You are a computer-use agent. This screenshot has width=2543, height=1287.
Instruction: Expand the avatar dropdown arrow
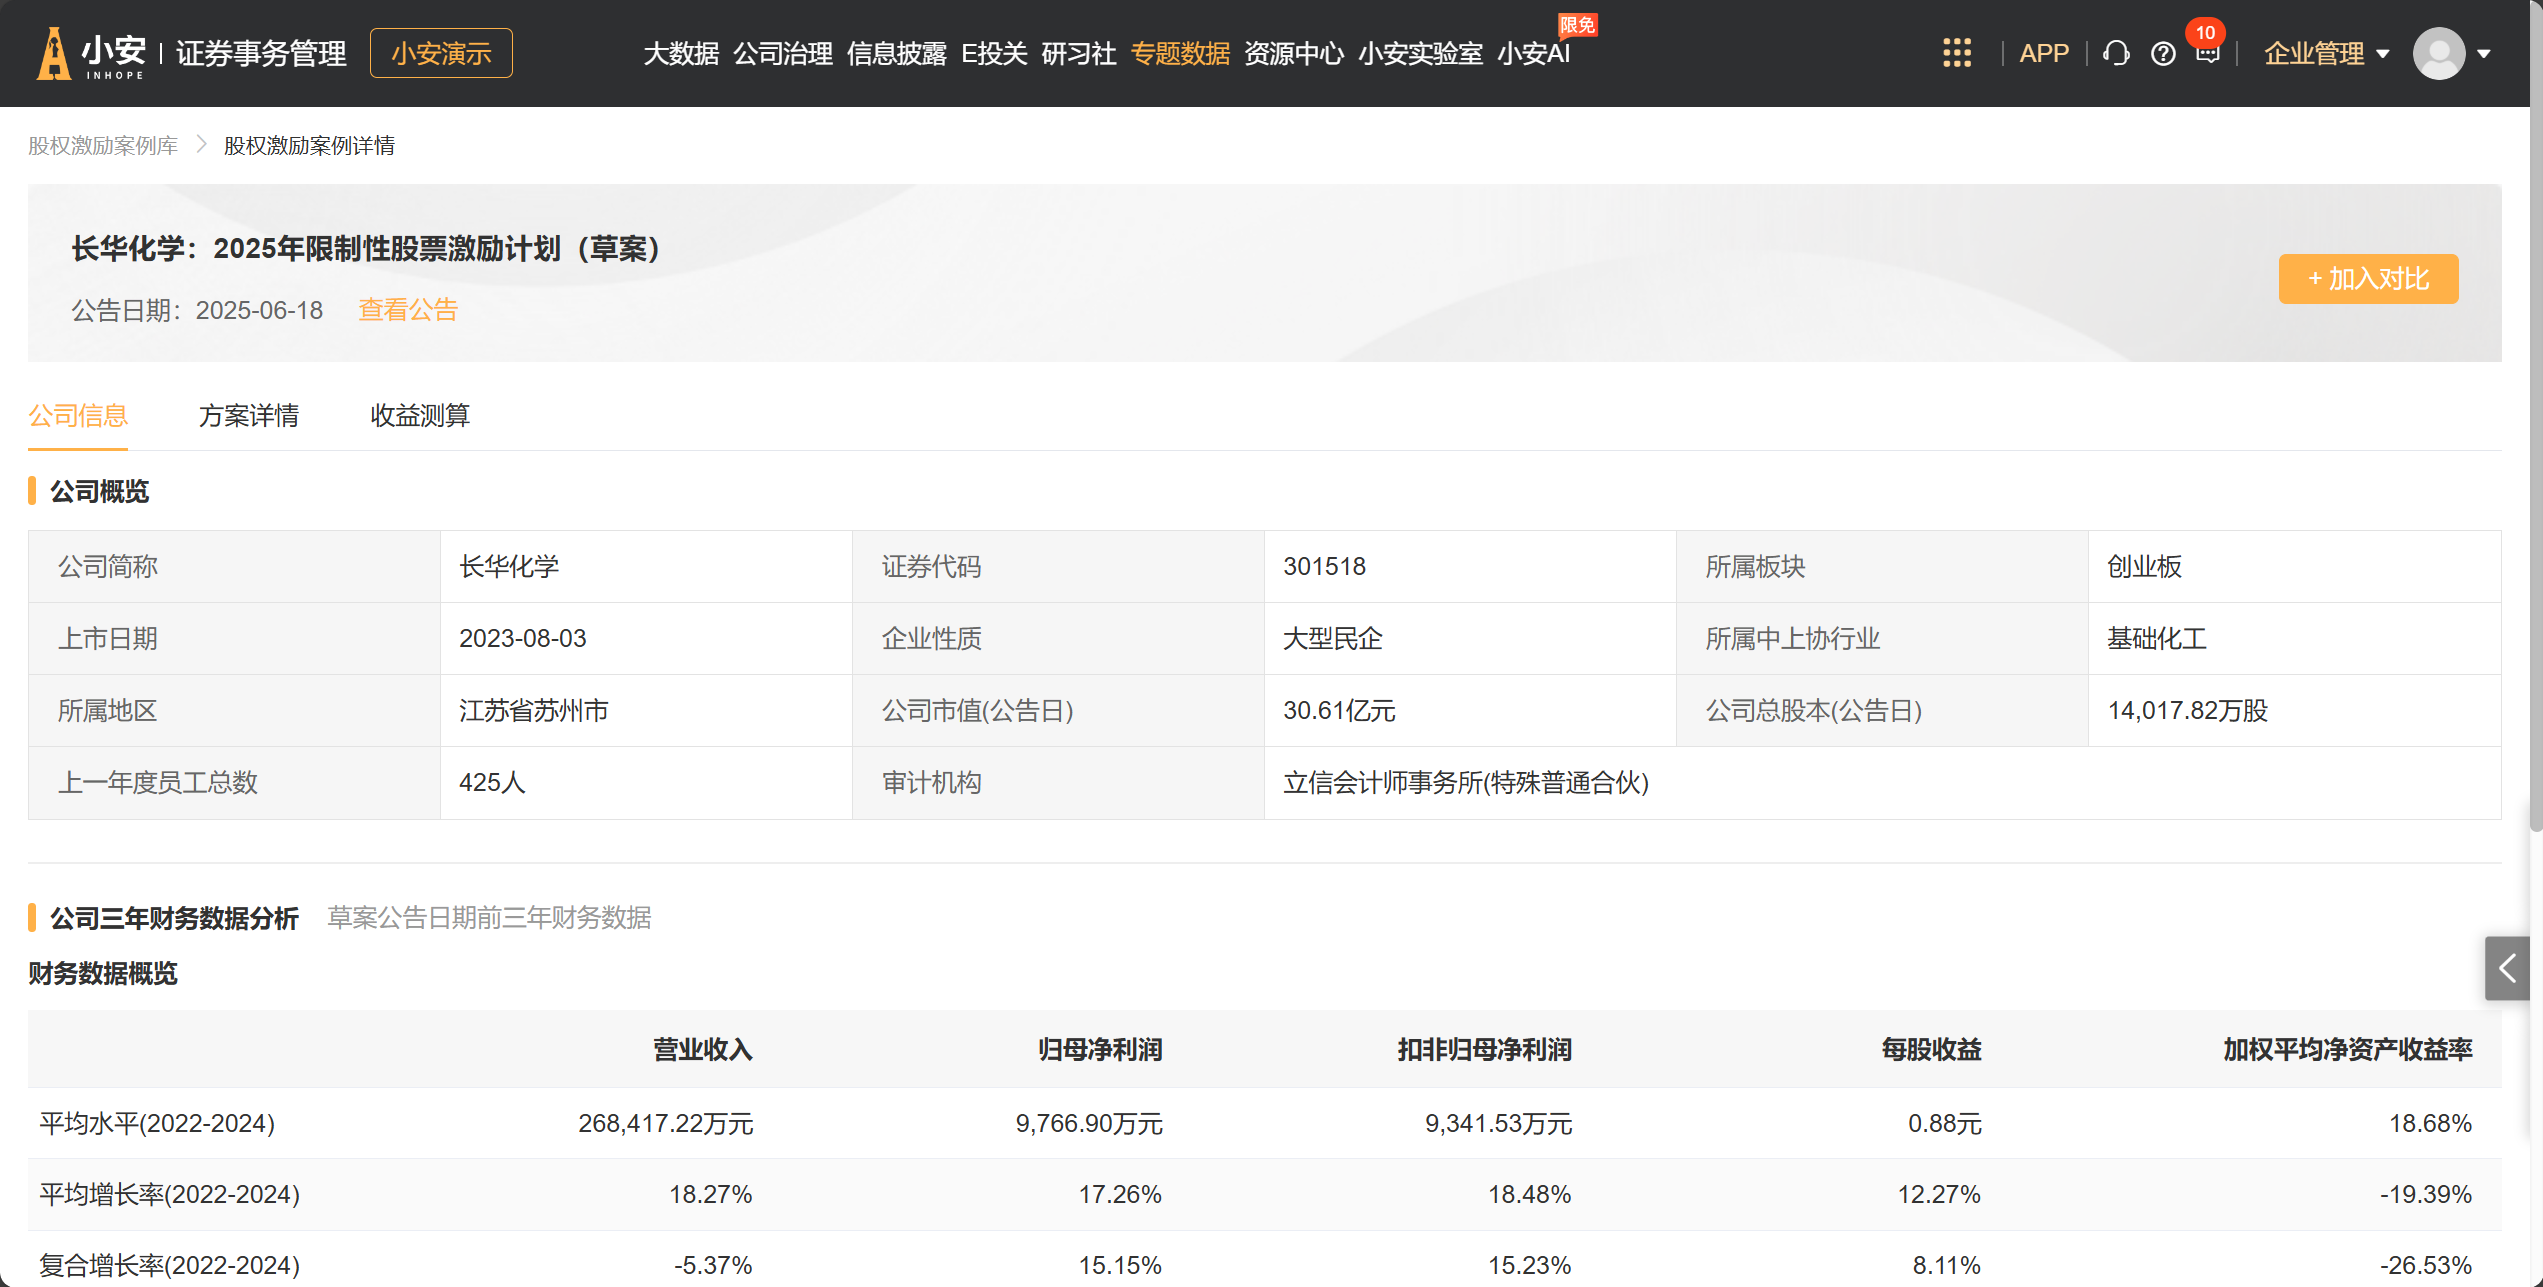2484,54
